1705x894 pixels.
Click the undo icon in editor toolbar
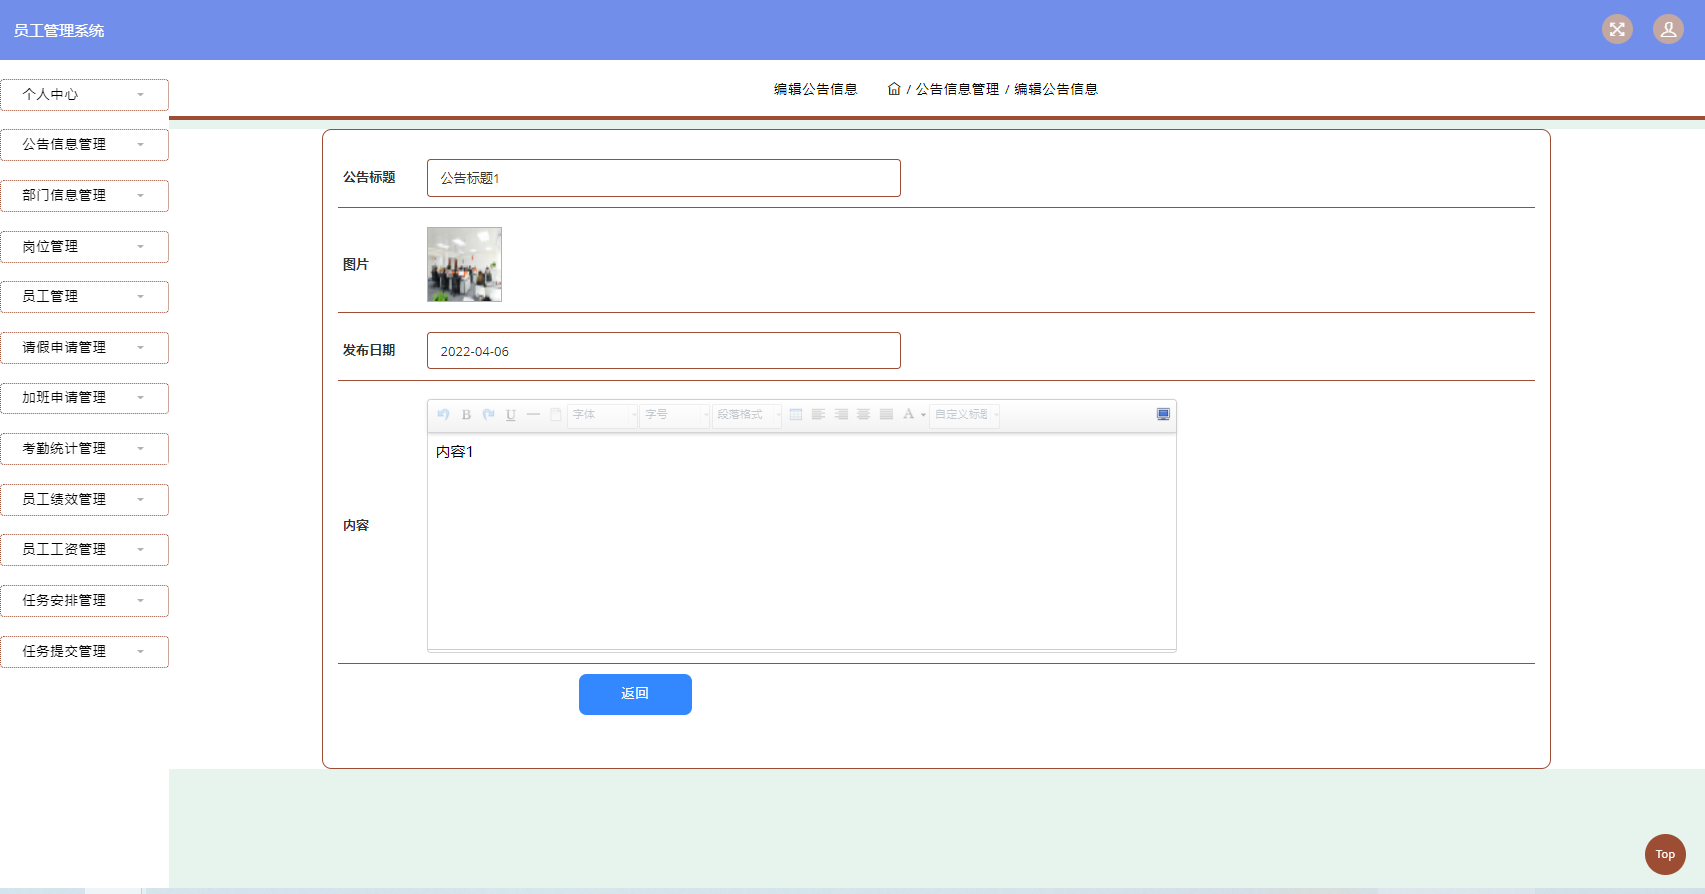[x=443, y=414]
